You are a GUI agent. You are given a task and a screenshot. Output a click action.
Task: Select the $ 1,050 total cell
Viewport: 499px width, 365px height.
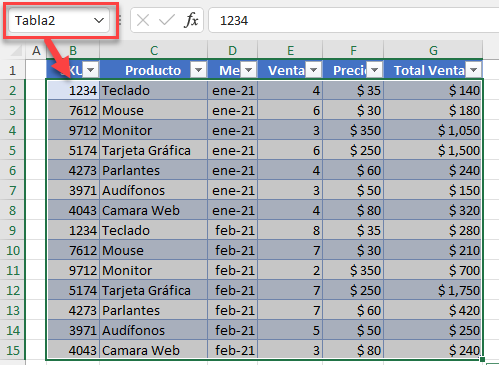point(433,130)
